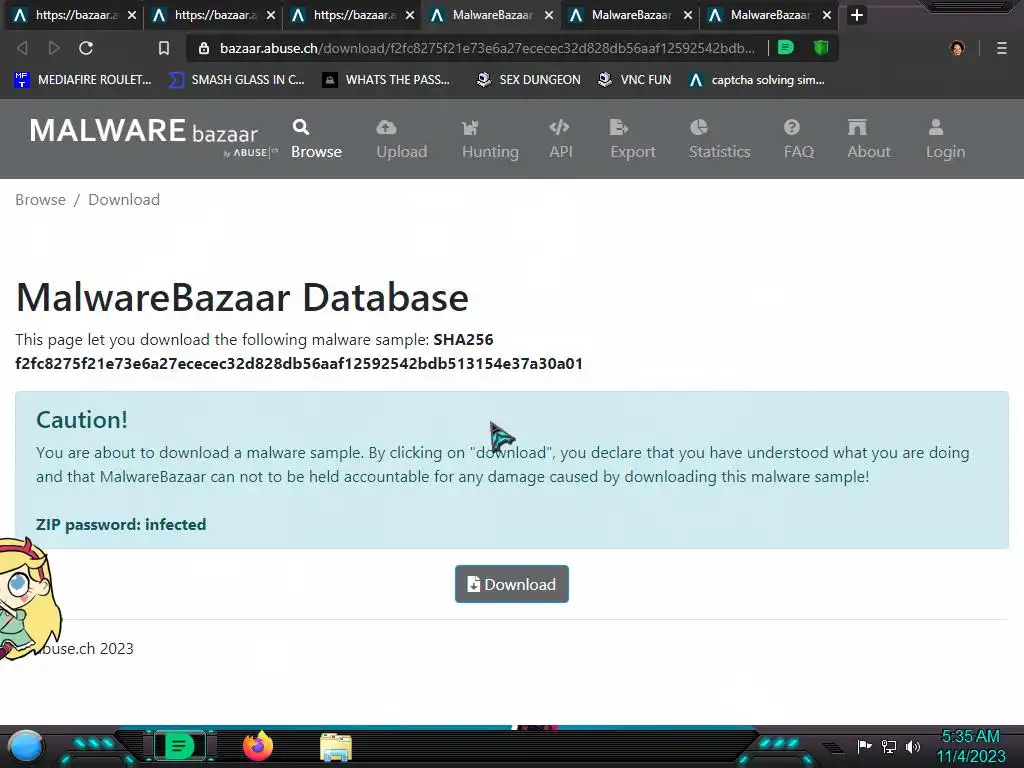The height and width of the screenshot is (768, 1024).
Task: Click the green chat extension icon in toolbar
Action: point(786,47)
